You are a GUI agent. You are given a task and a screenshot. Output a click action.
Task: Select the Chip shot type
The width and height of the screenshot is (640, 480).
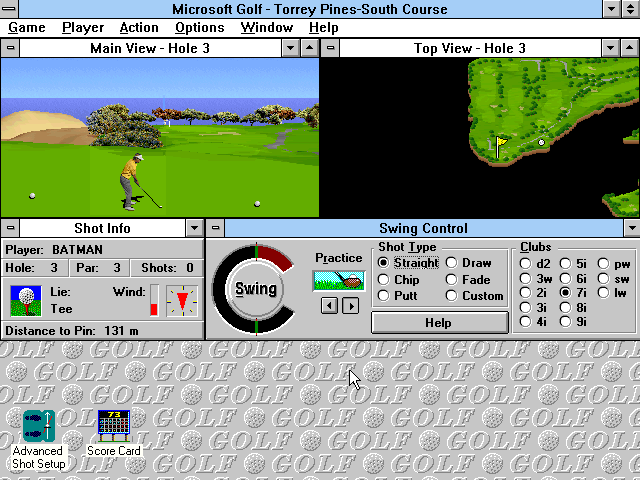[398, 280]
